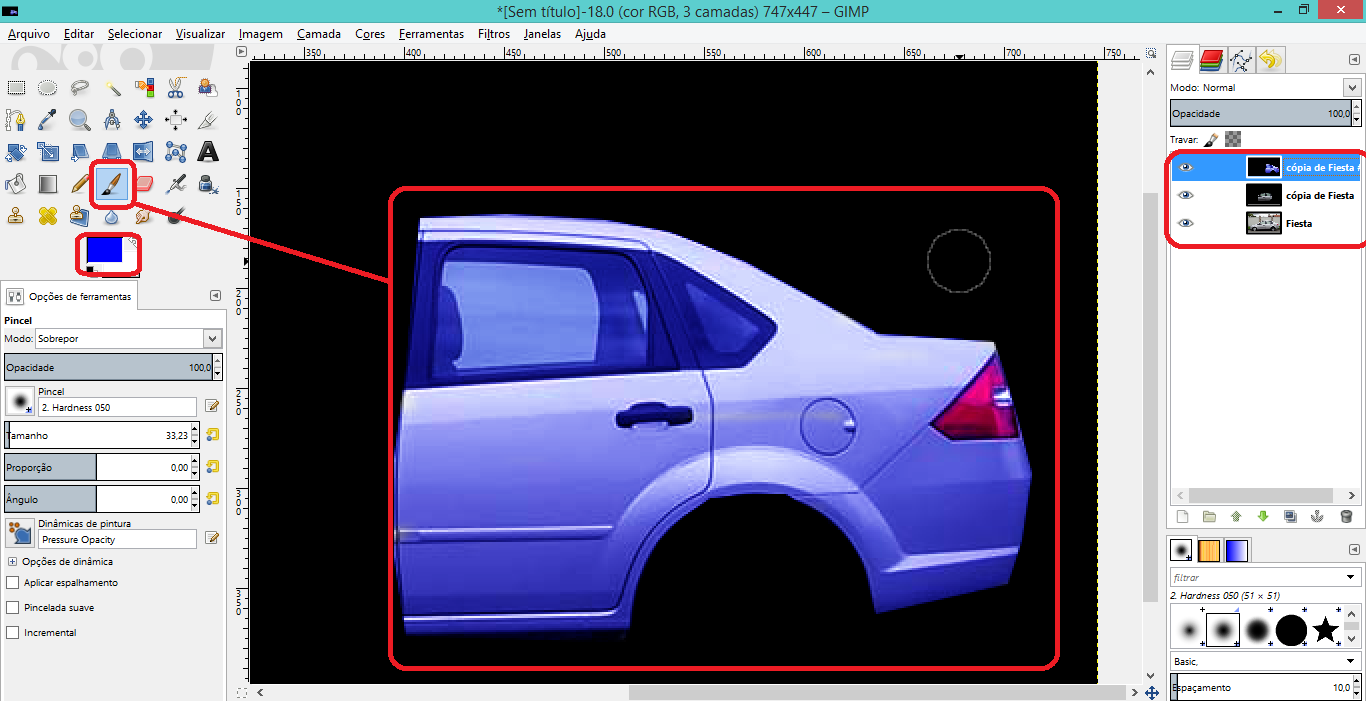Choose the Scissors Select tool
The image size is (1366, 701).
tap(176, 88)
